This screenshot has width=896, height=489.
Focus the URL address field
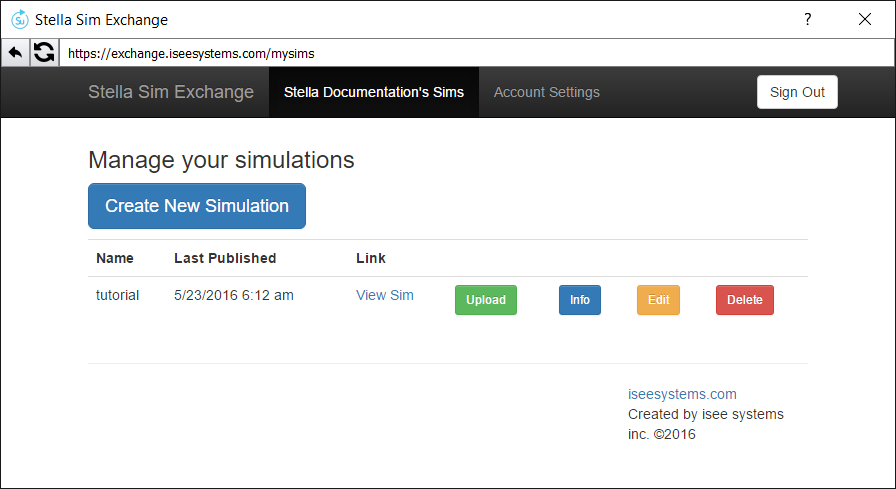(x=470, y=53)
